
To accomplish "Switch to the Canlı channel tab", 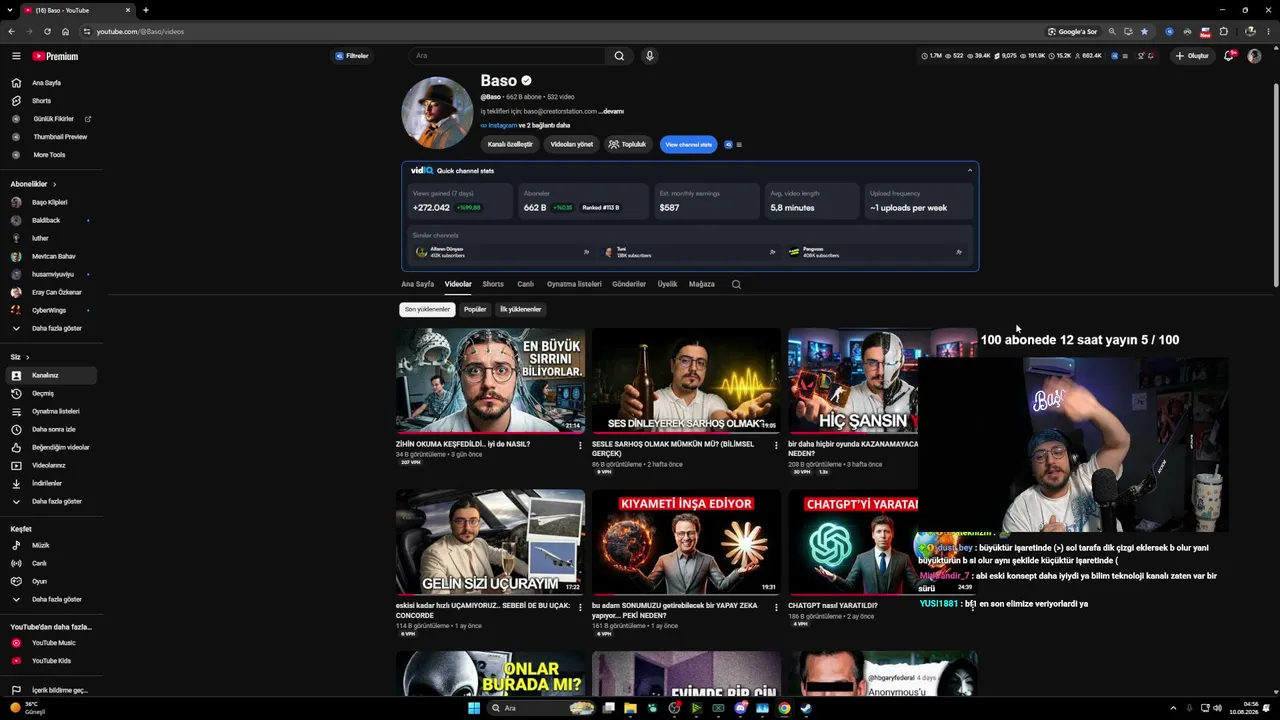I will click(525, 284).
